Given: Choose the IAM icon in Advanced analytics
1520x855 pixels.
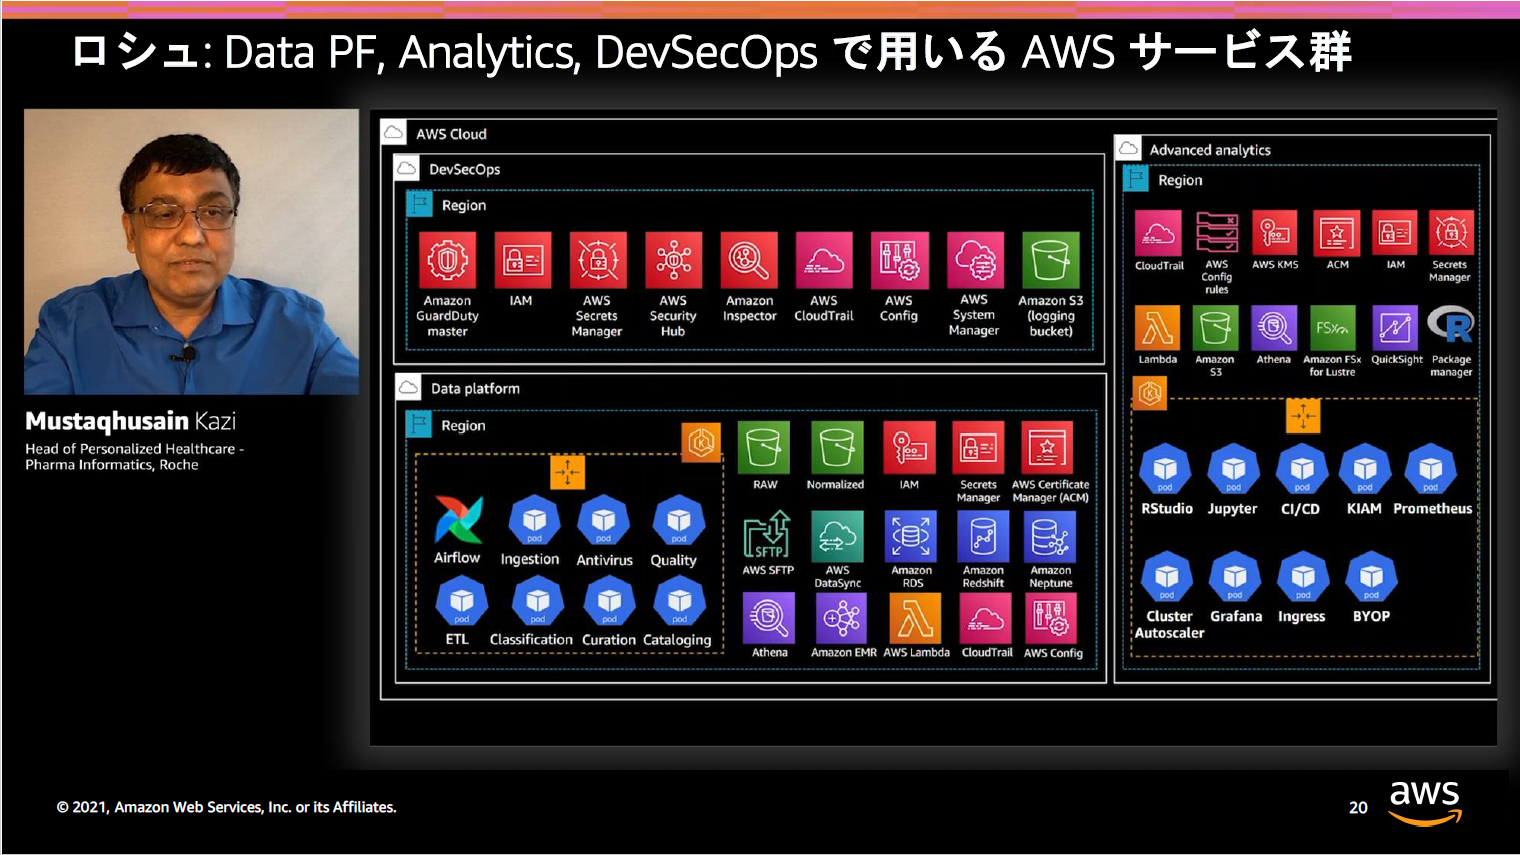Looking at the screenshot, I should pyautogui.click(x=1395, y=233).
